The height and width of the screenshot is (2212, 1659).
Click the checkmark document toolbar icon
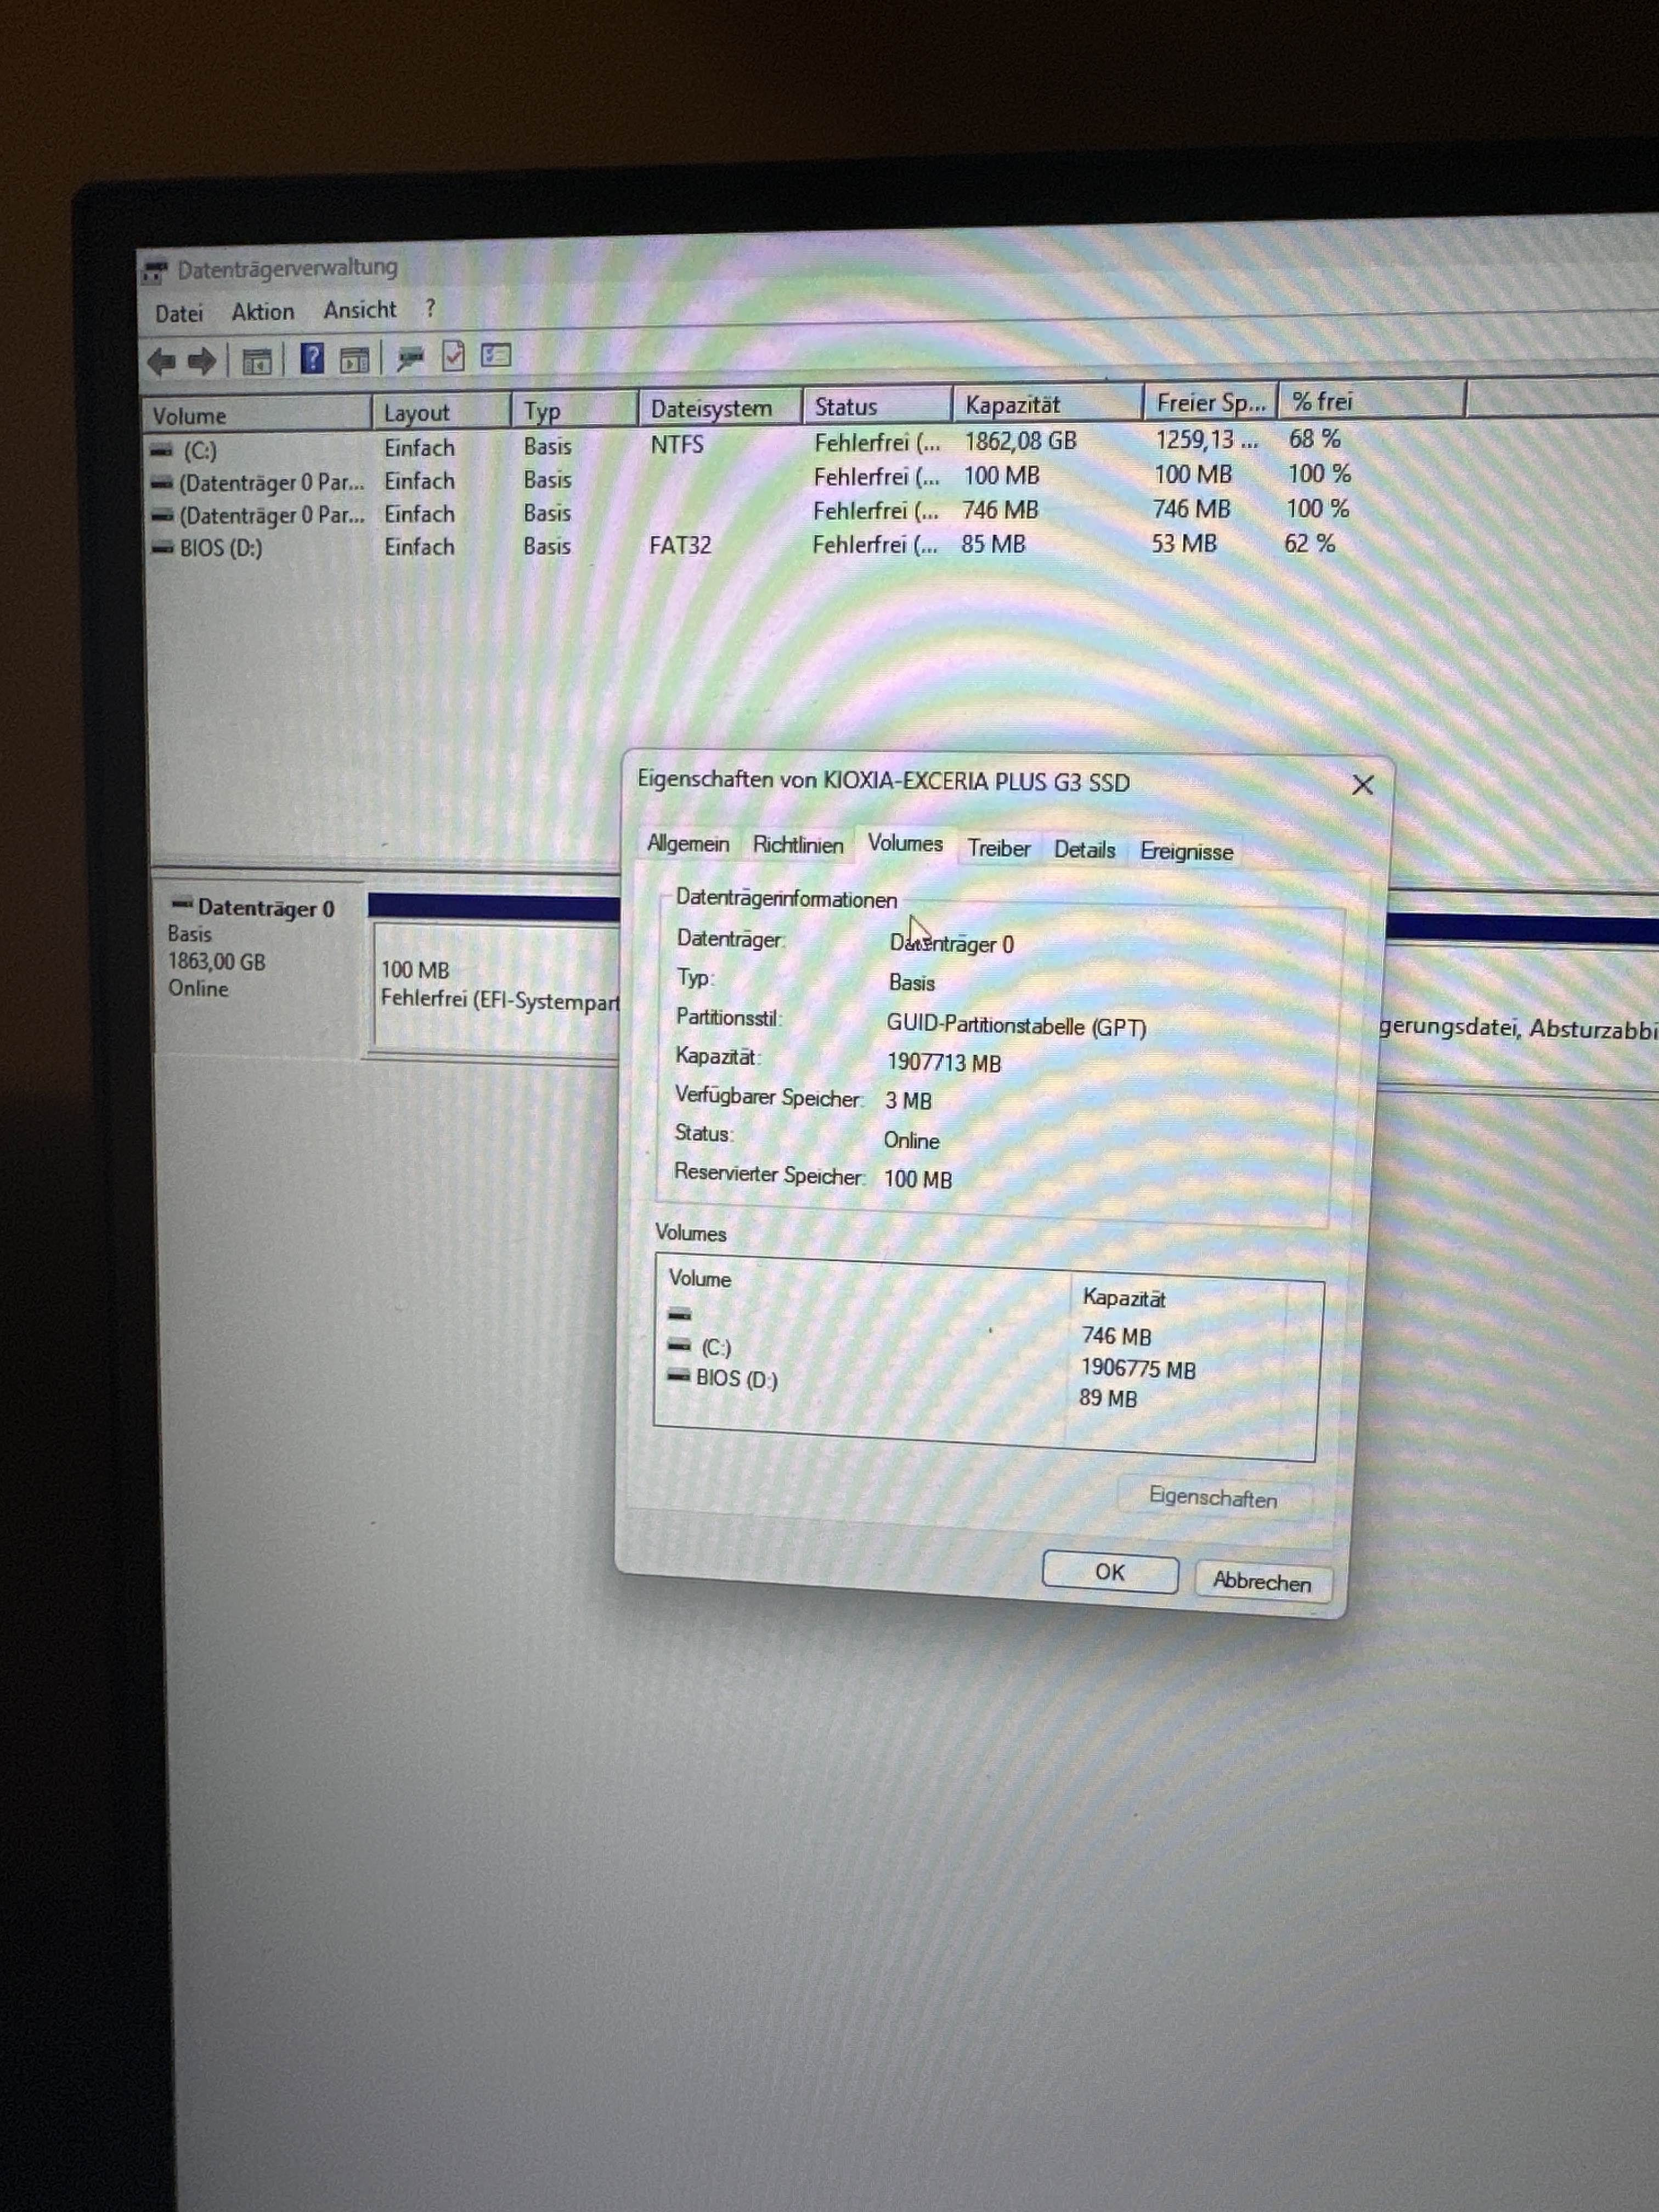(453, 356)
